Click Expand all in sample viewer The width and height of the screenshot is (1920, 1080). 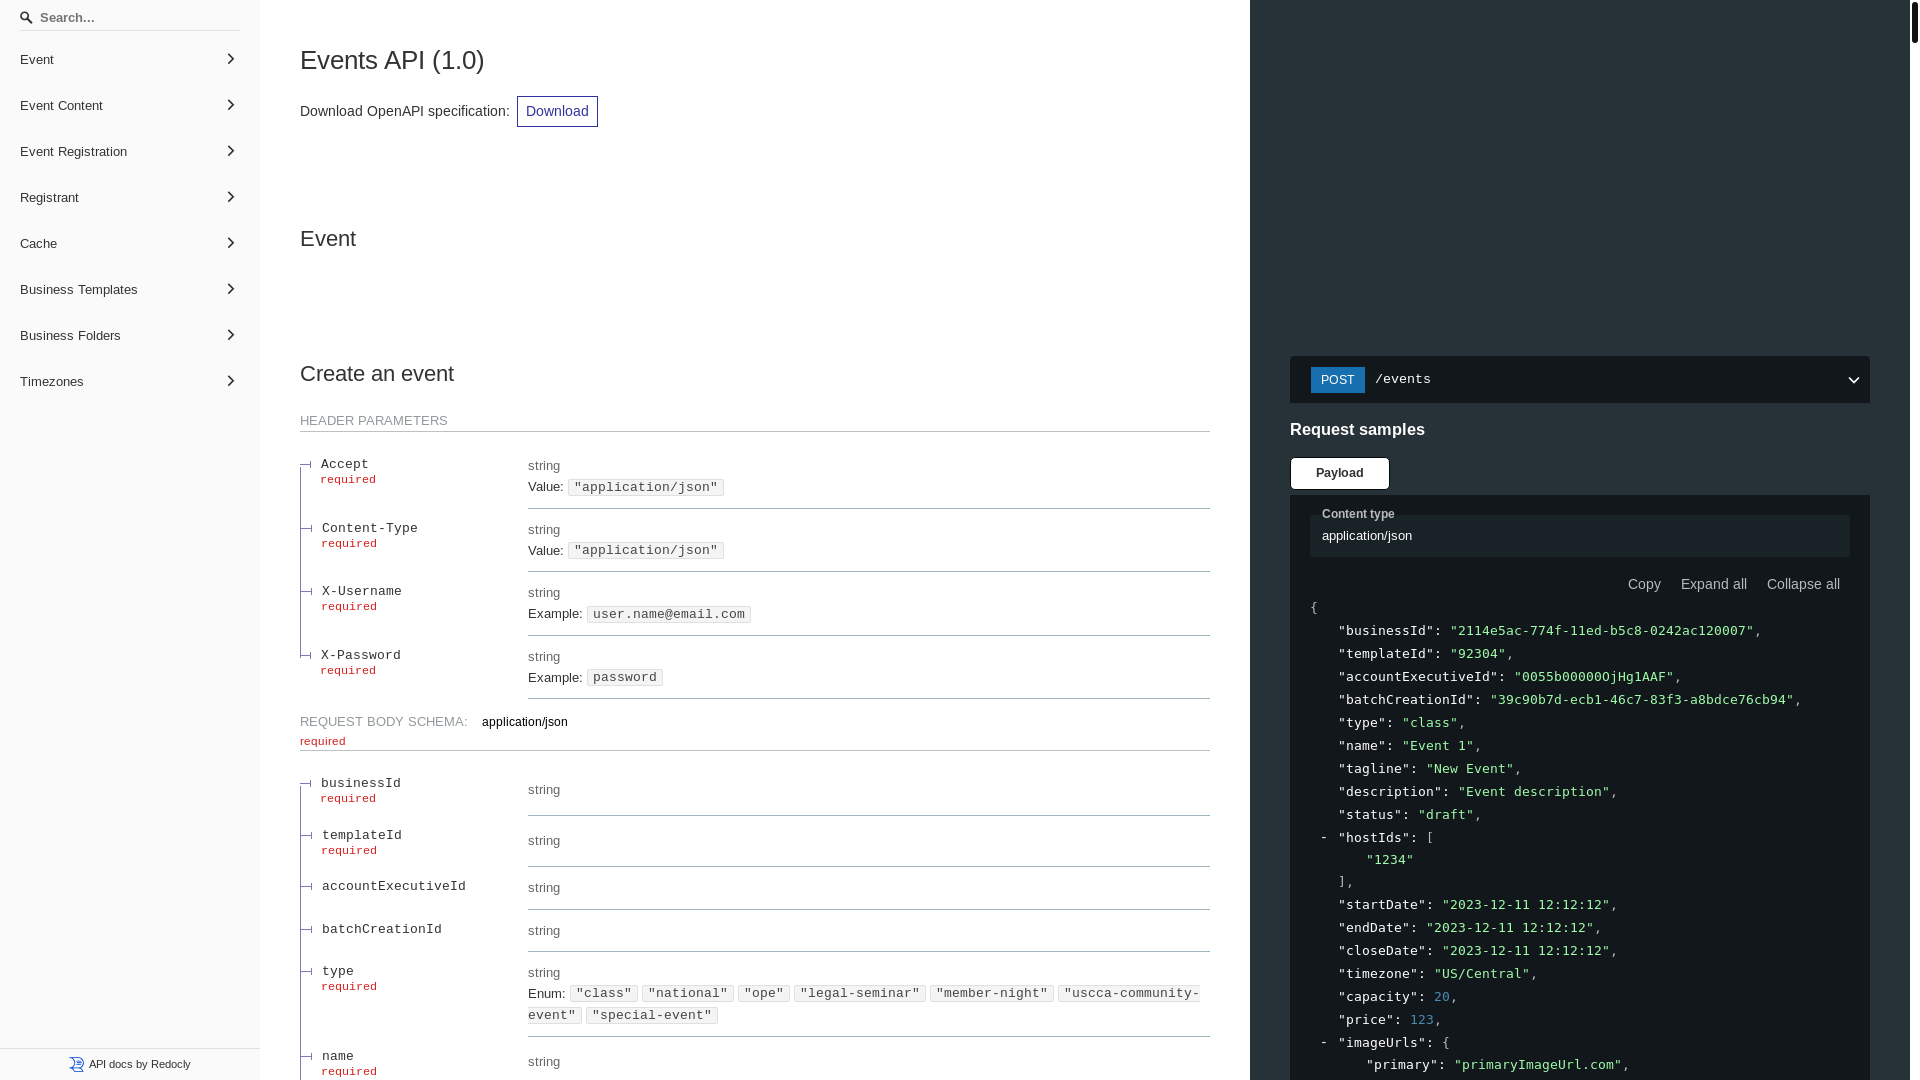coord(1713,584)
